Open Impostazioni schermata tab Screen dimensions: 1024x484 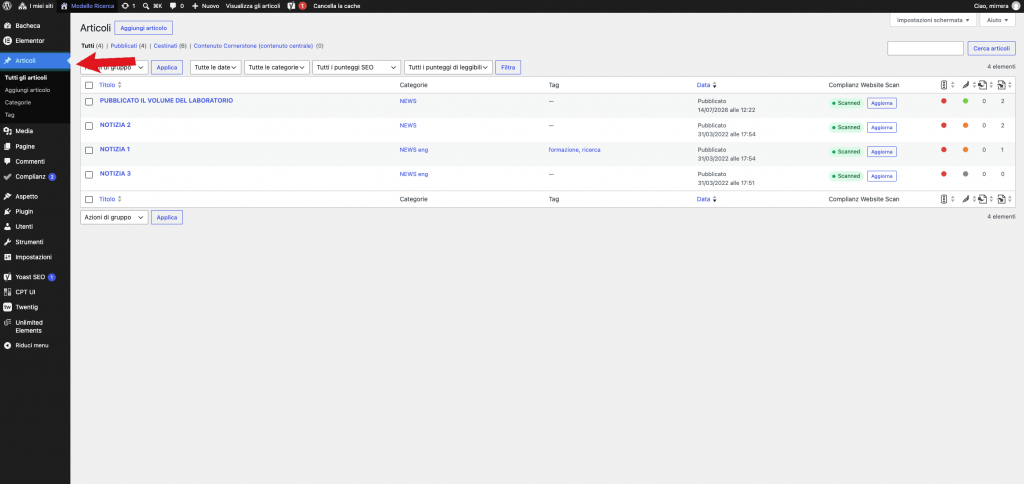(x=933, y=20)
